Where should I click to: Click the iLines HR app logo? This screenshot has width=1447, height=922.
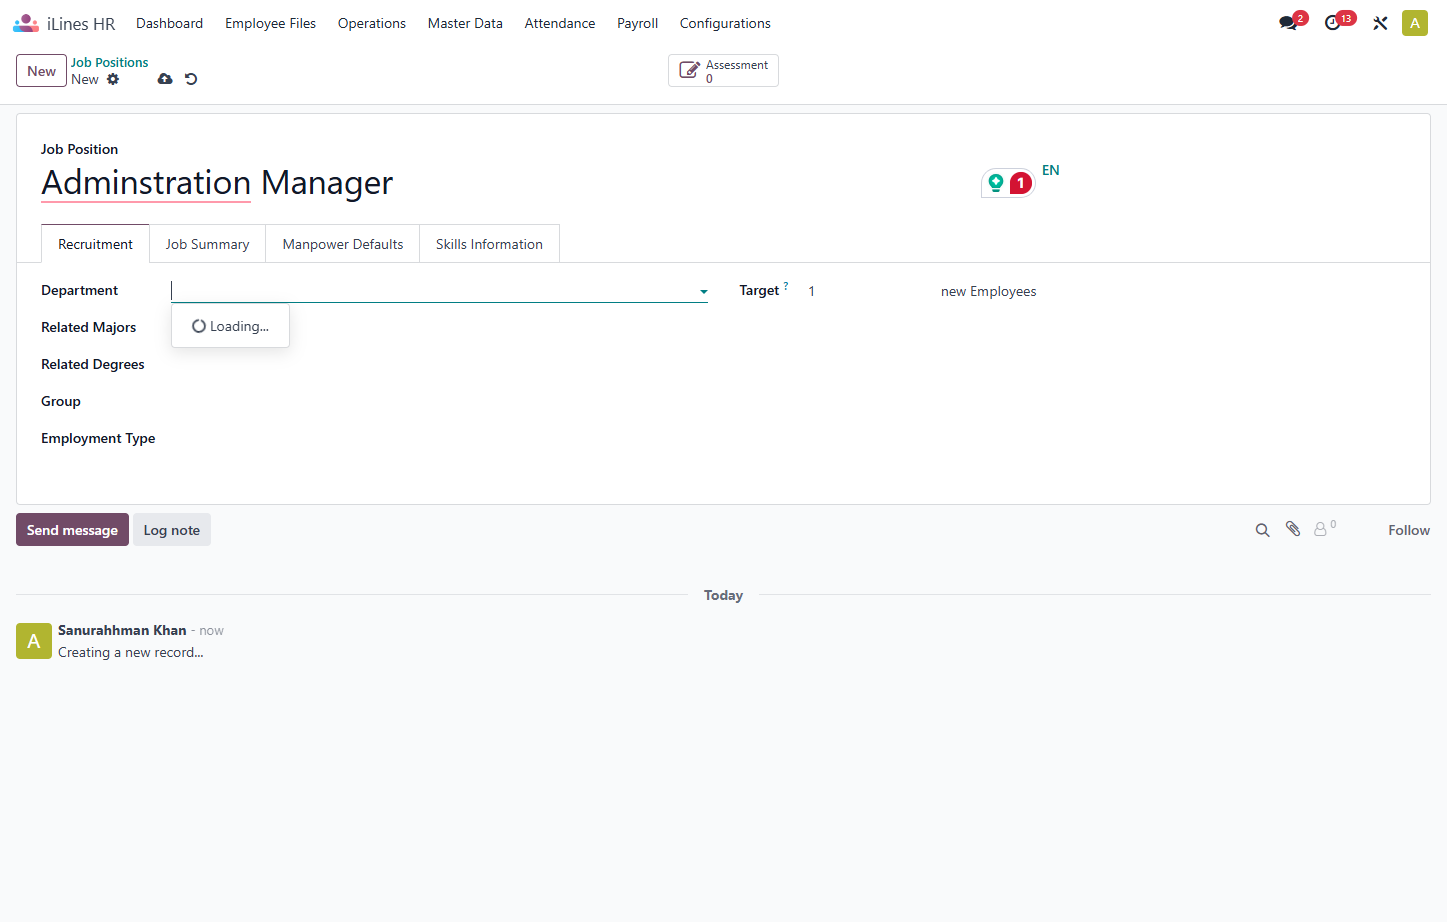pyautogui.click(x=26, y=23)
